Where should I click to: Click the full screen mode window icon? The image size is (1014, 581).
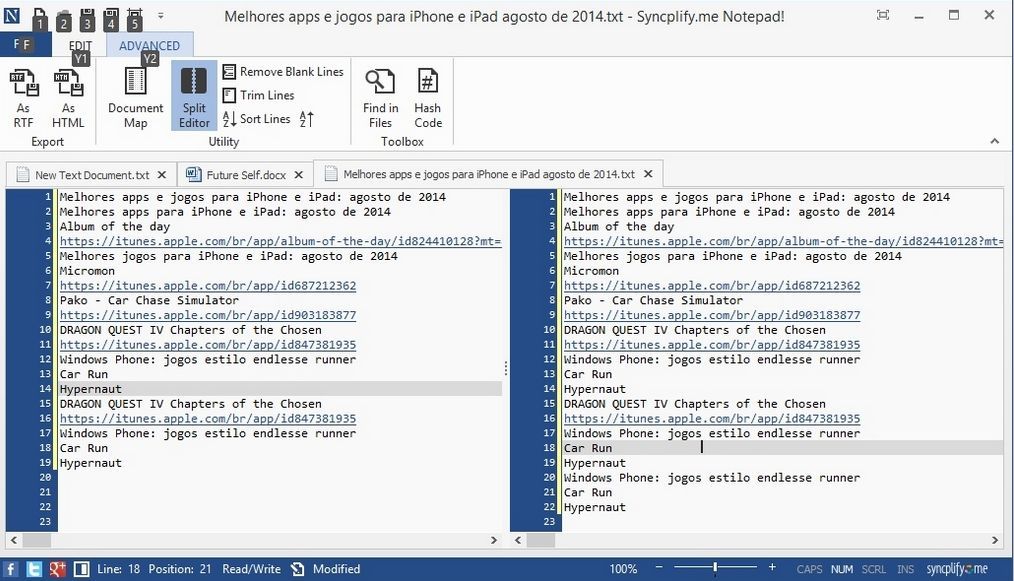[x=883, y=15]
